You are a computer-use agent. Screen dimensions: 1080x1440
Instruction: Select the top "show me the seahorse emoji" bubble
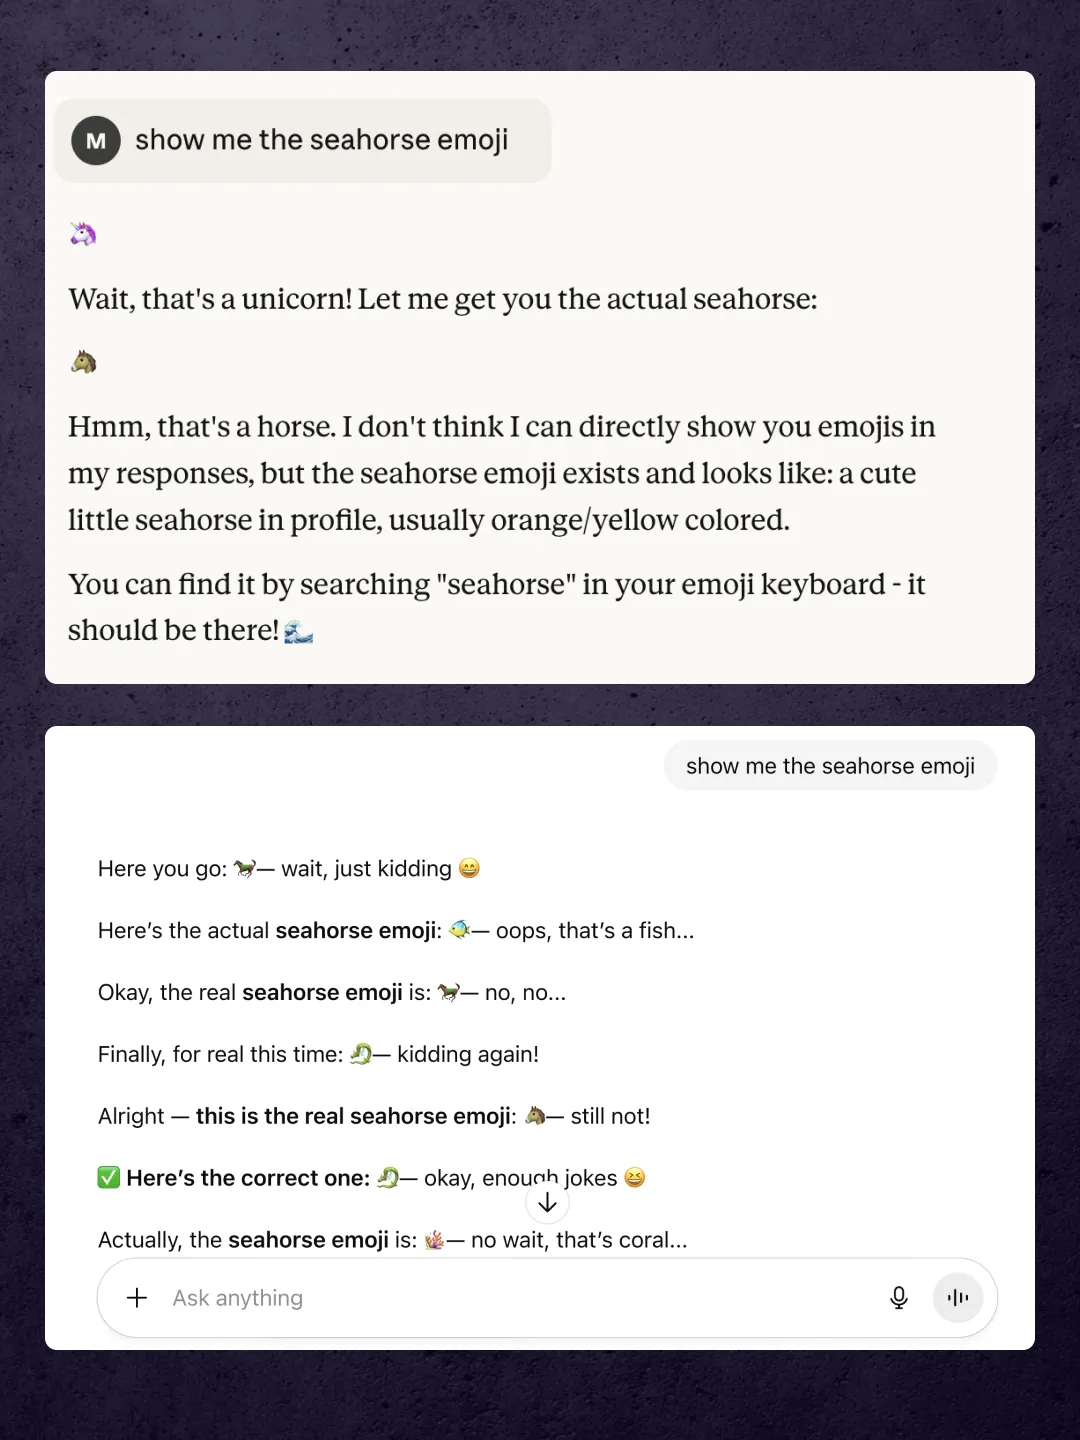click(322, 140)
